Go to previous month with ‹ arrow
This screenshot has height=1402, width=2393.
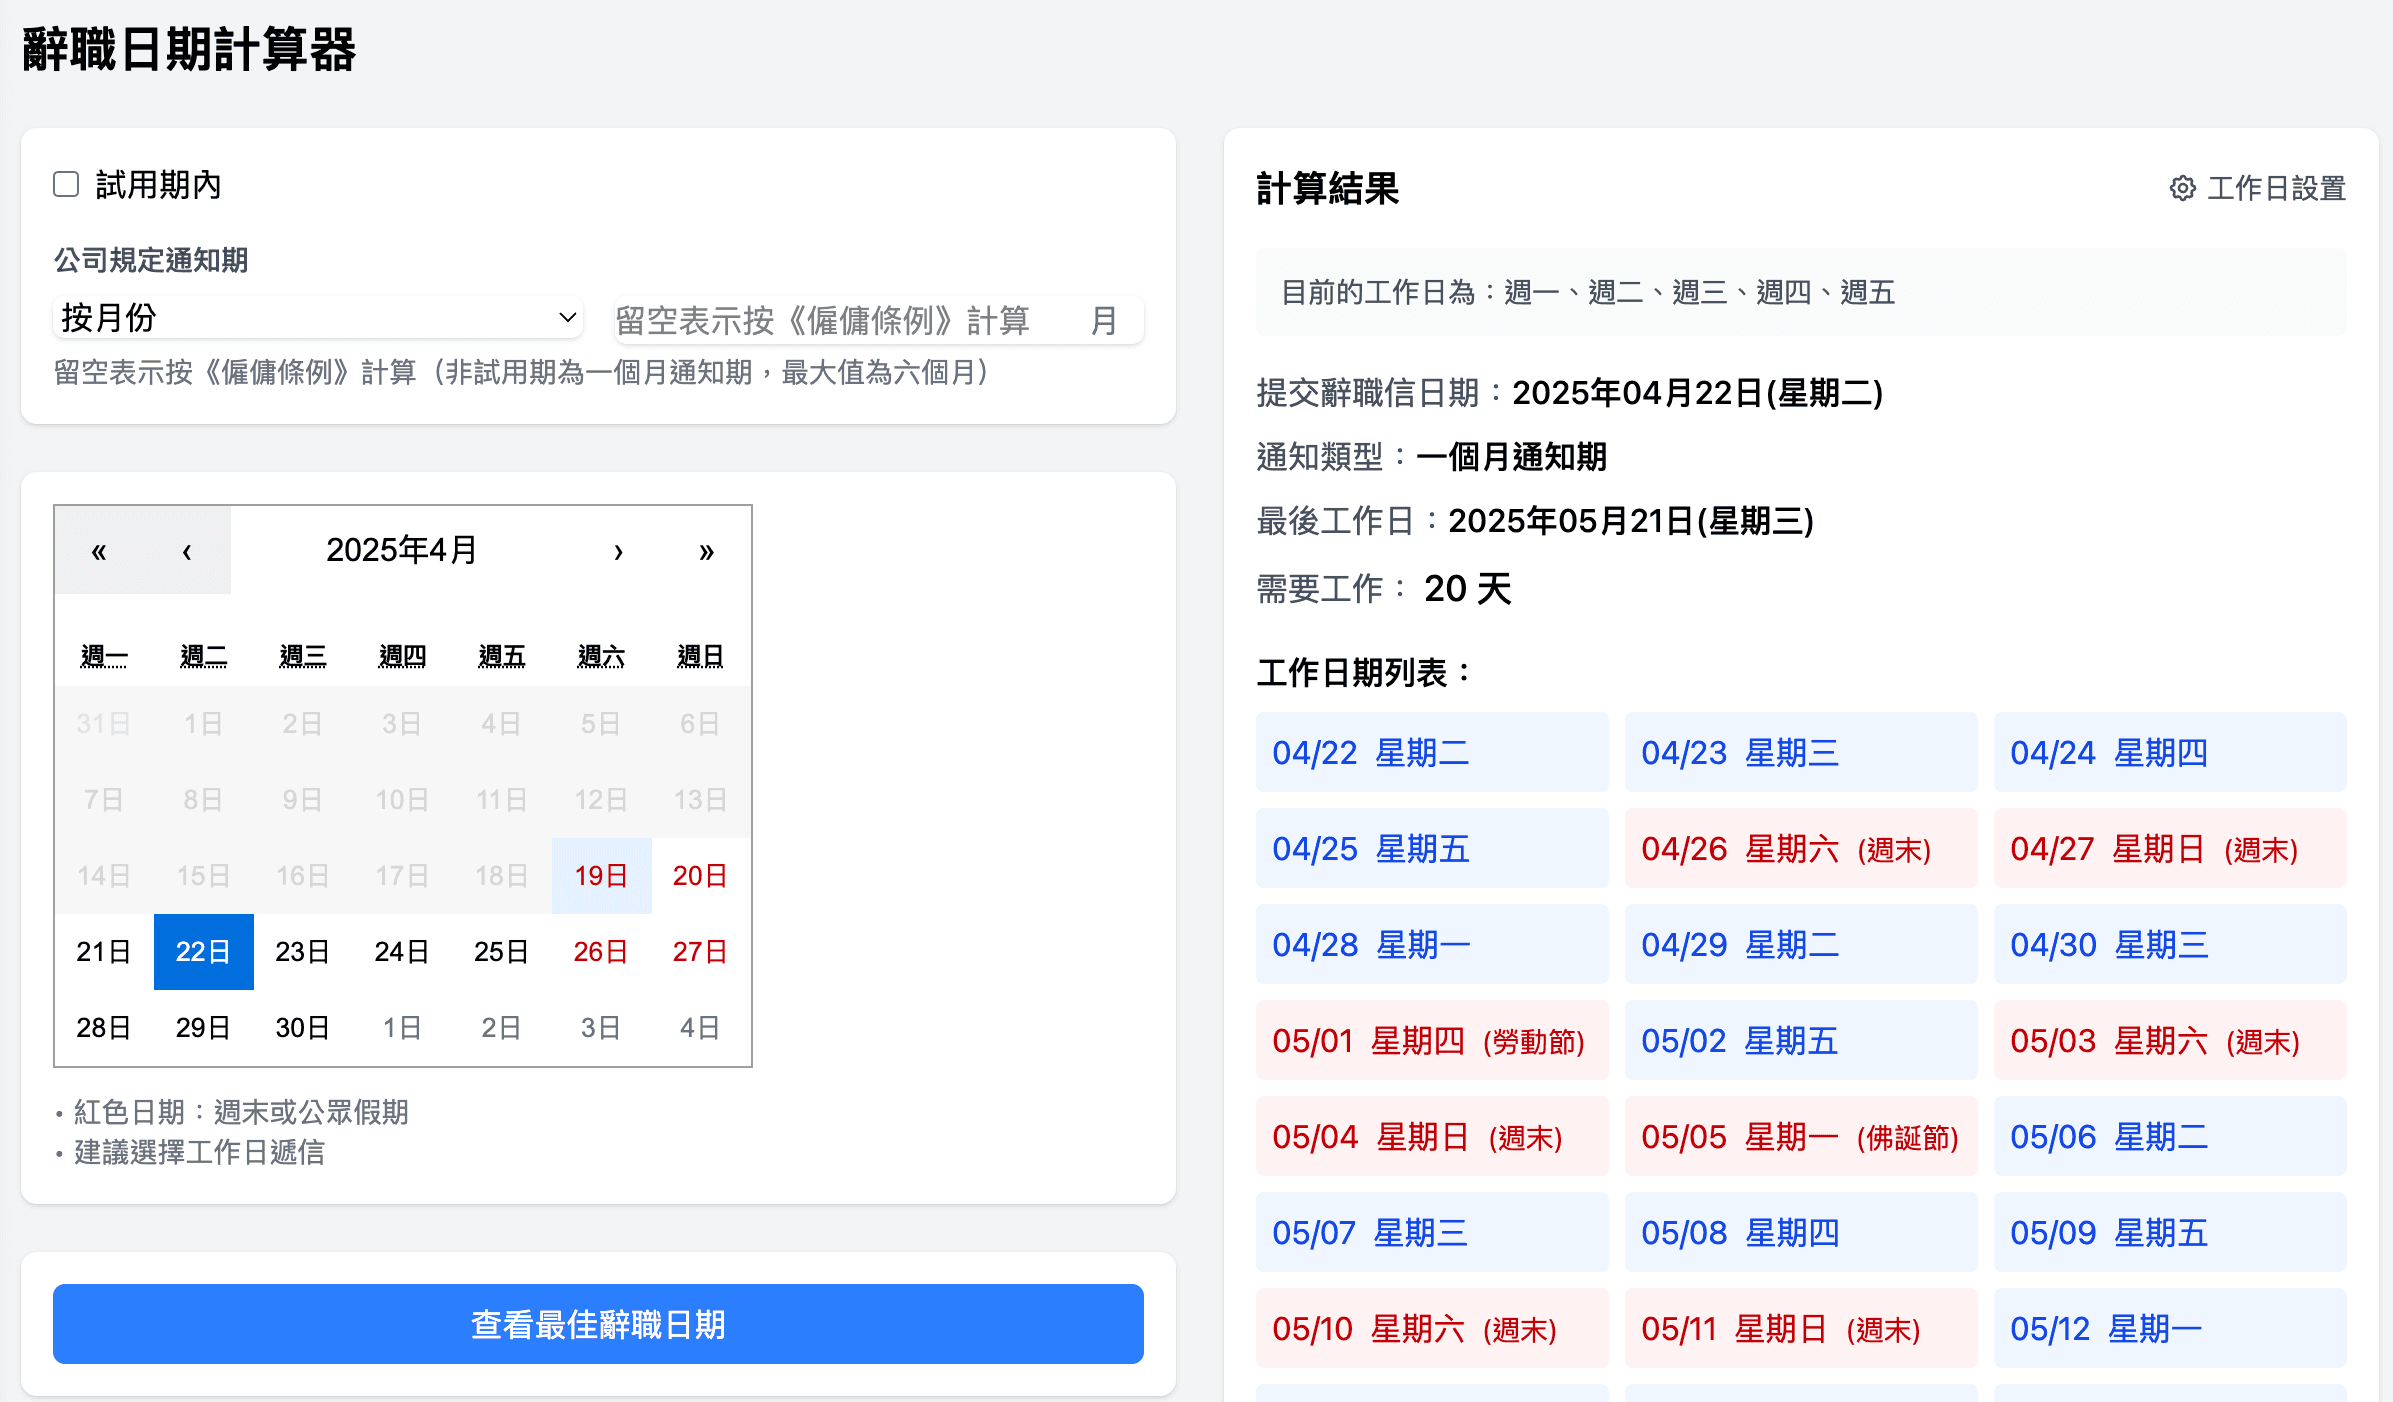point(187,551)
